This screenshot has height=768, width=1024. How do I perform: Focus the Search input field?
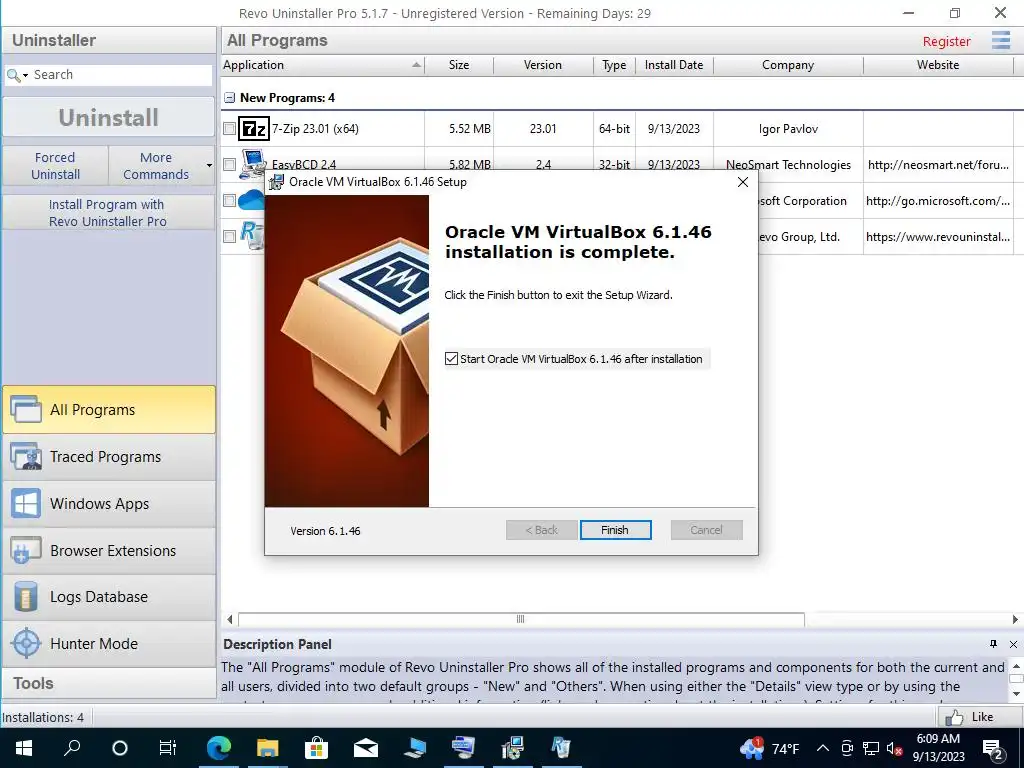coord(121,75)
